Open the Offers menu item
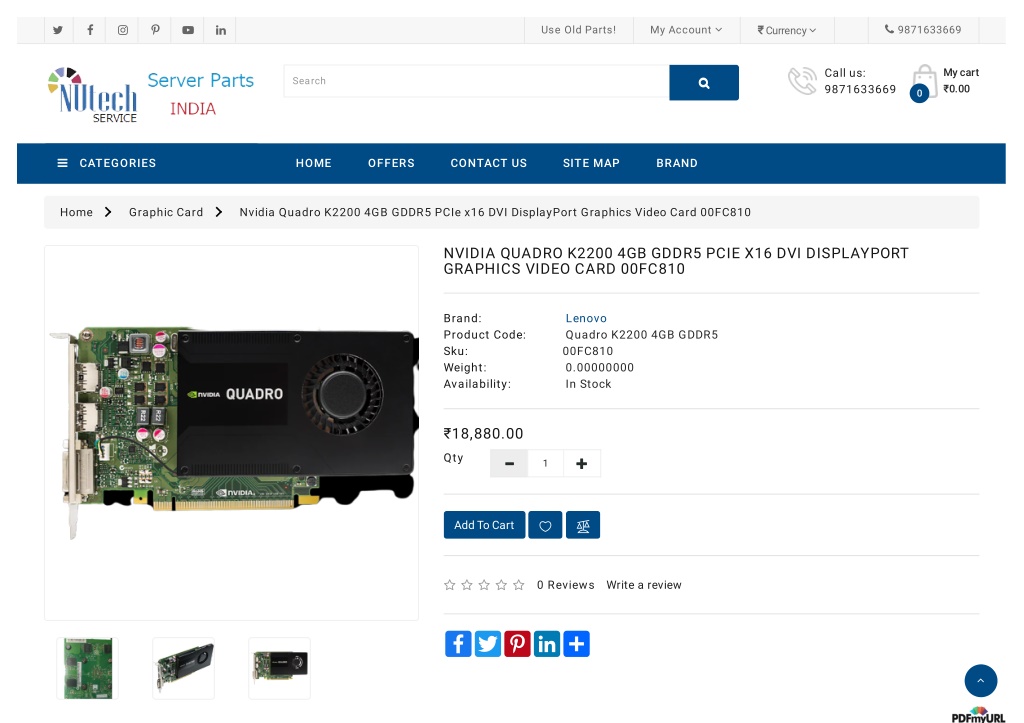The width and height of the screenshot is (1024, 723). (x=391, y=163)
